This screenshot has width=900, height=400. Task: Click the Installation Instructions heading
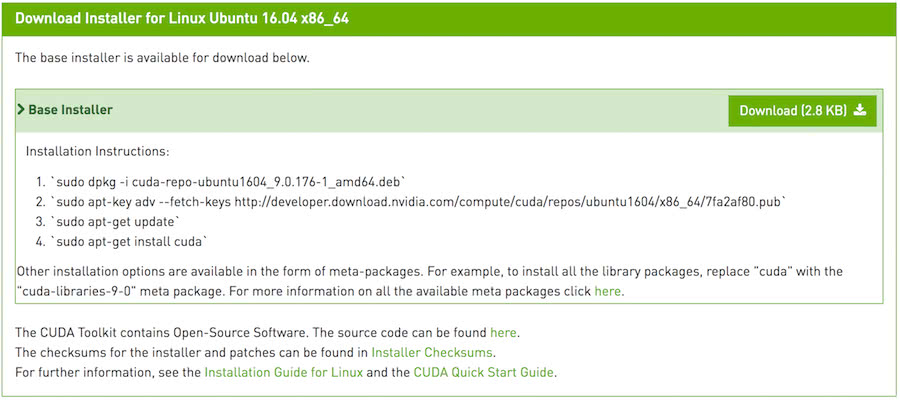pos(97,152)
